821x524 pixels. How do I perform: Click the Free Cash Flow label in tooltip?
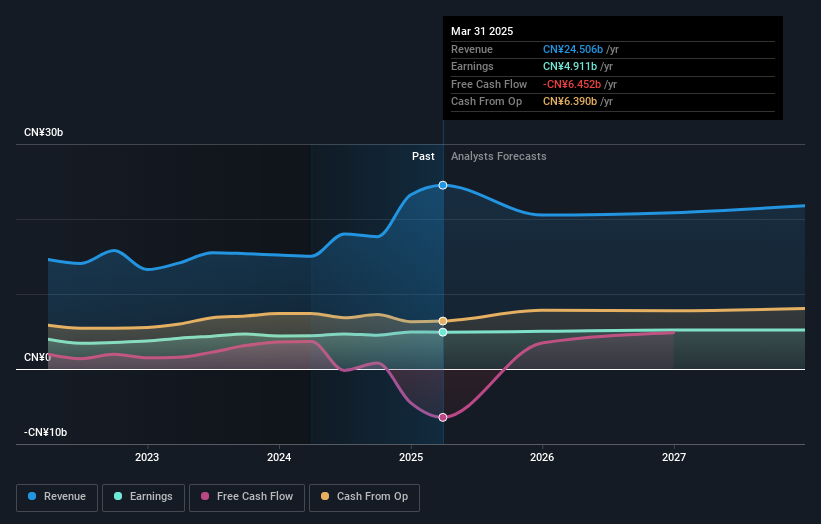click(489, 84)
